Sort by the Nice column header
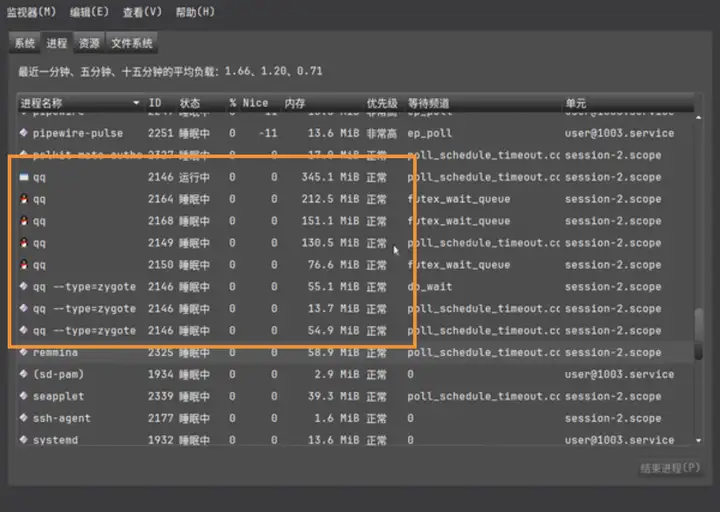 (x=255, y=102)
